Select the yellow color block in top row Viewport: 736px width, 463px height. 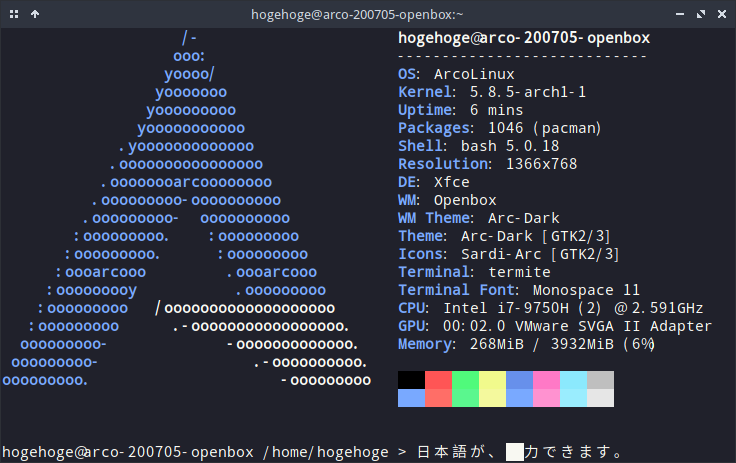click(x=492, y=380)
